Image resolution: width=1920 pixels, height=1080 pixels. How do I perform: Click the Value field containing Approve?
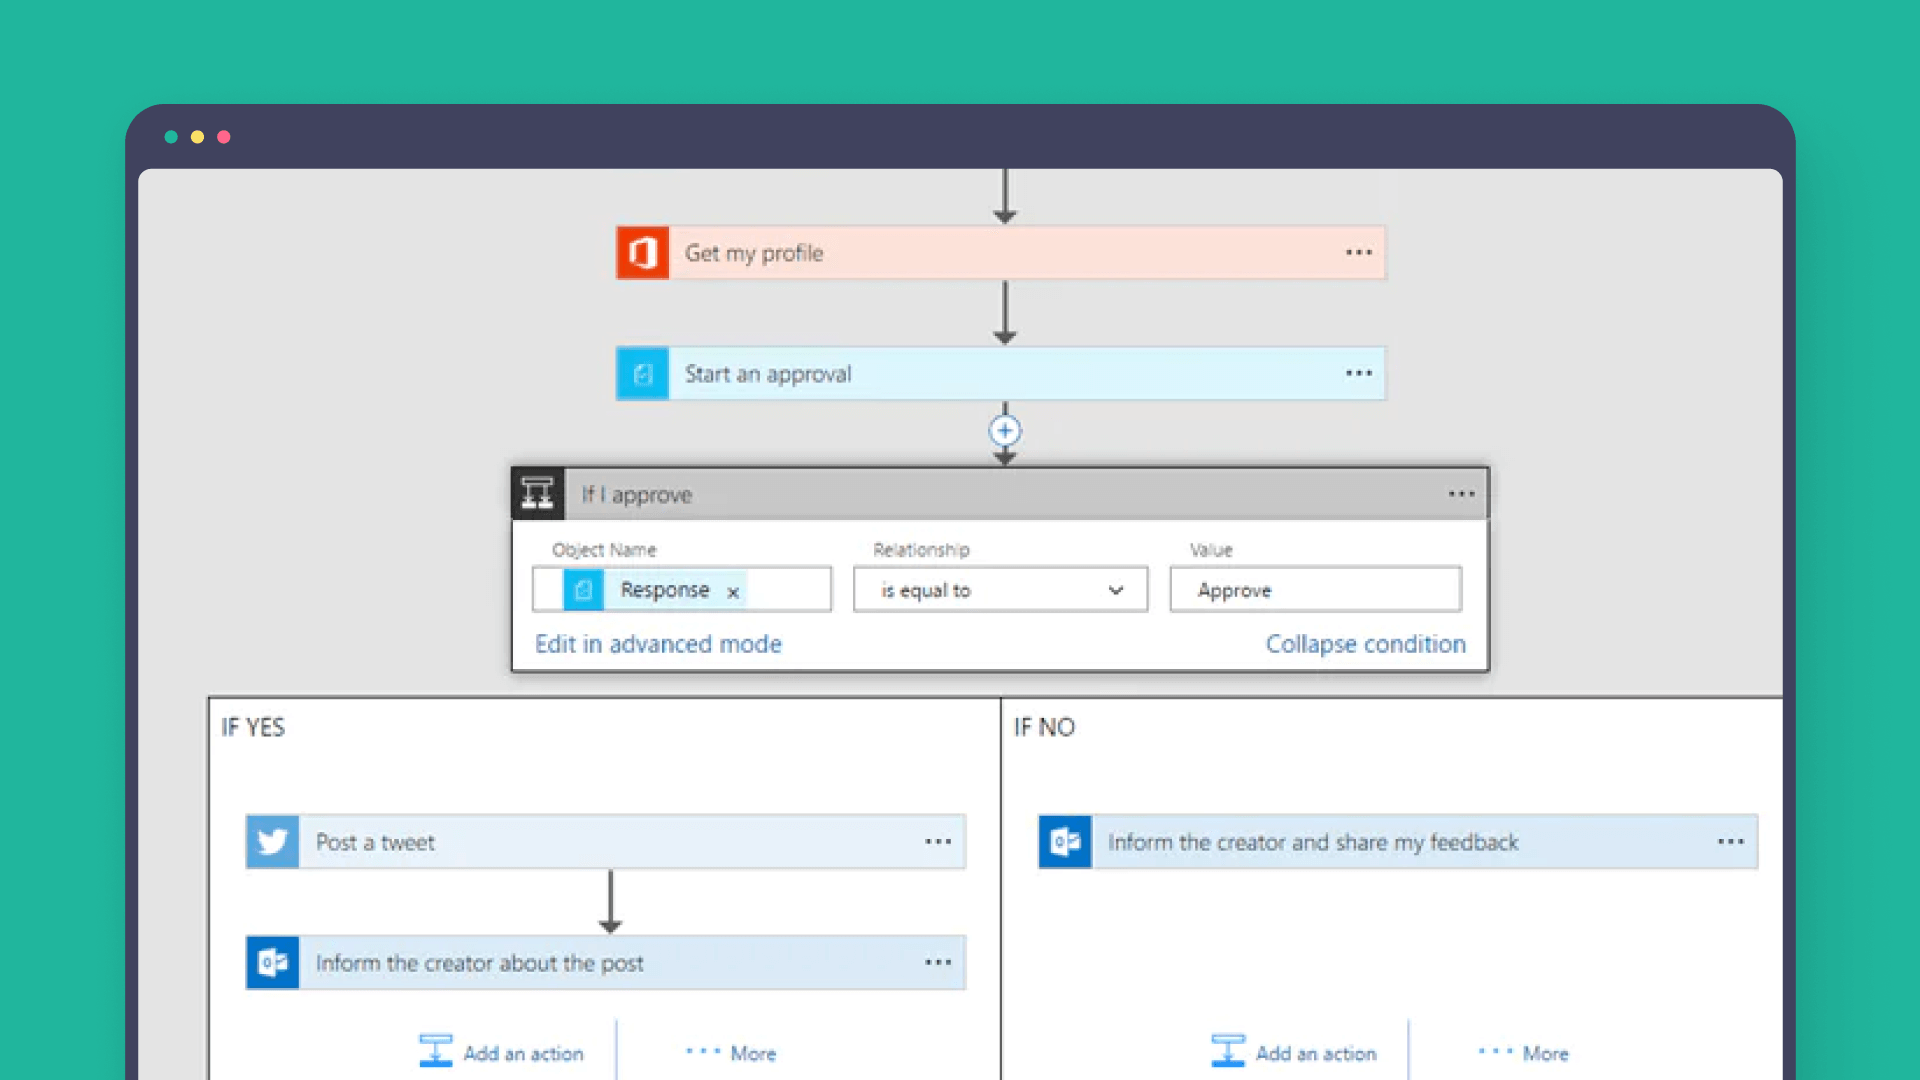1315,590
